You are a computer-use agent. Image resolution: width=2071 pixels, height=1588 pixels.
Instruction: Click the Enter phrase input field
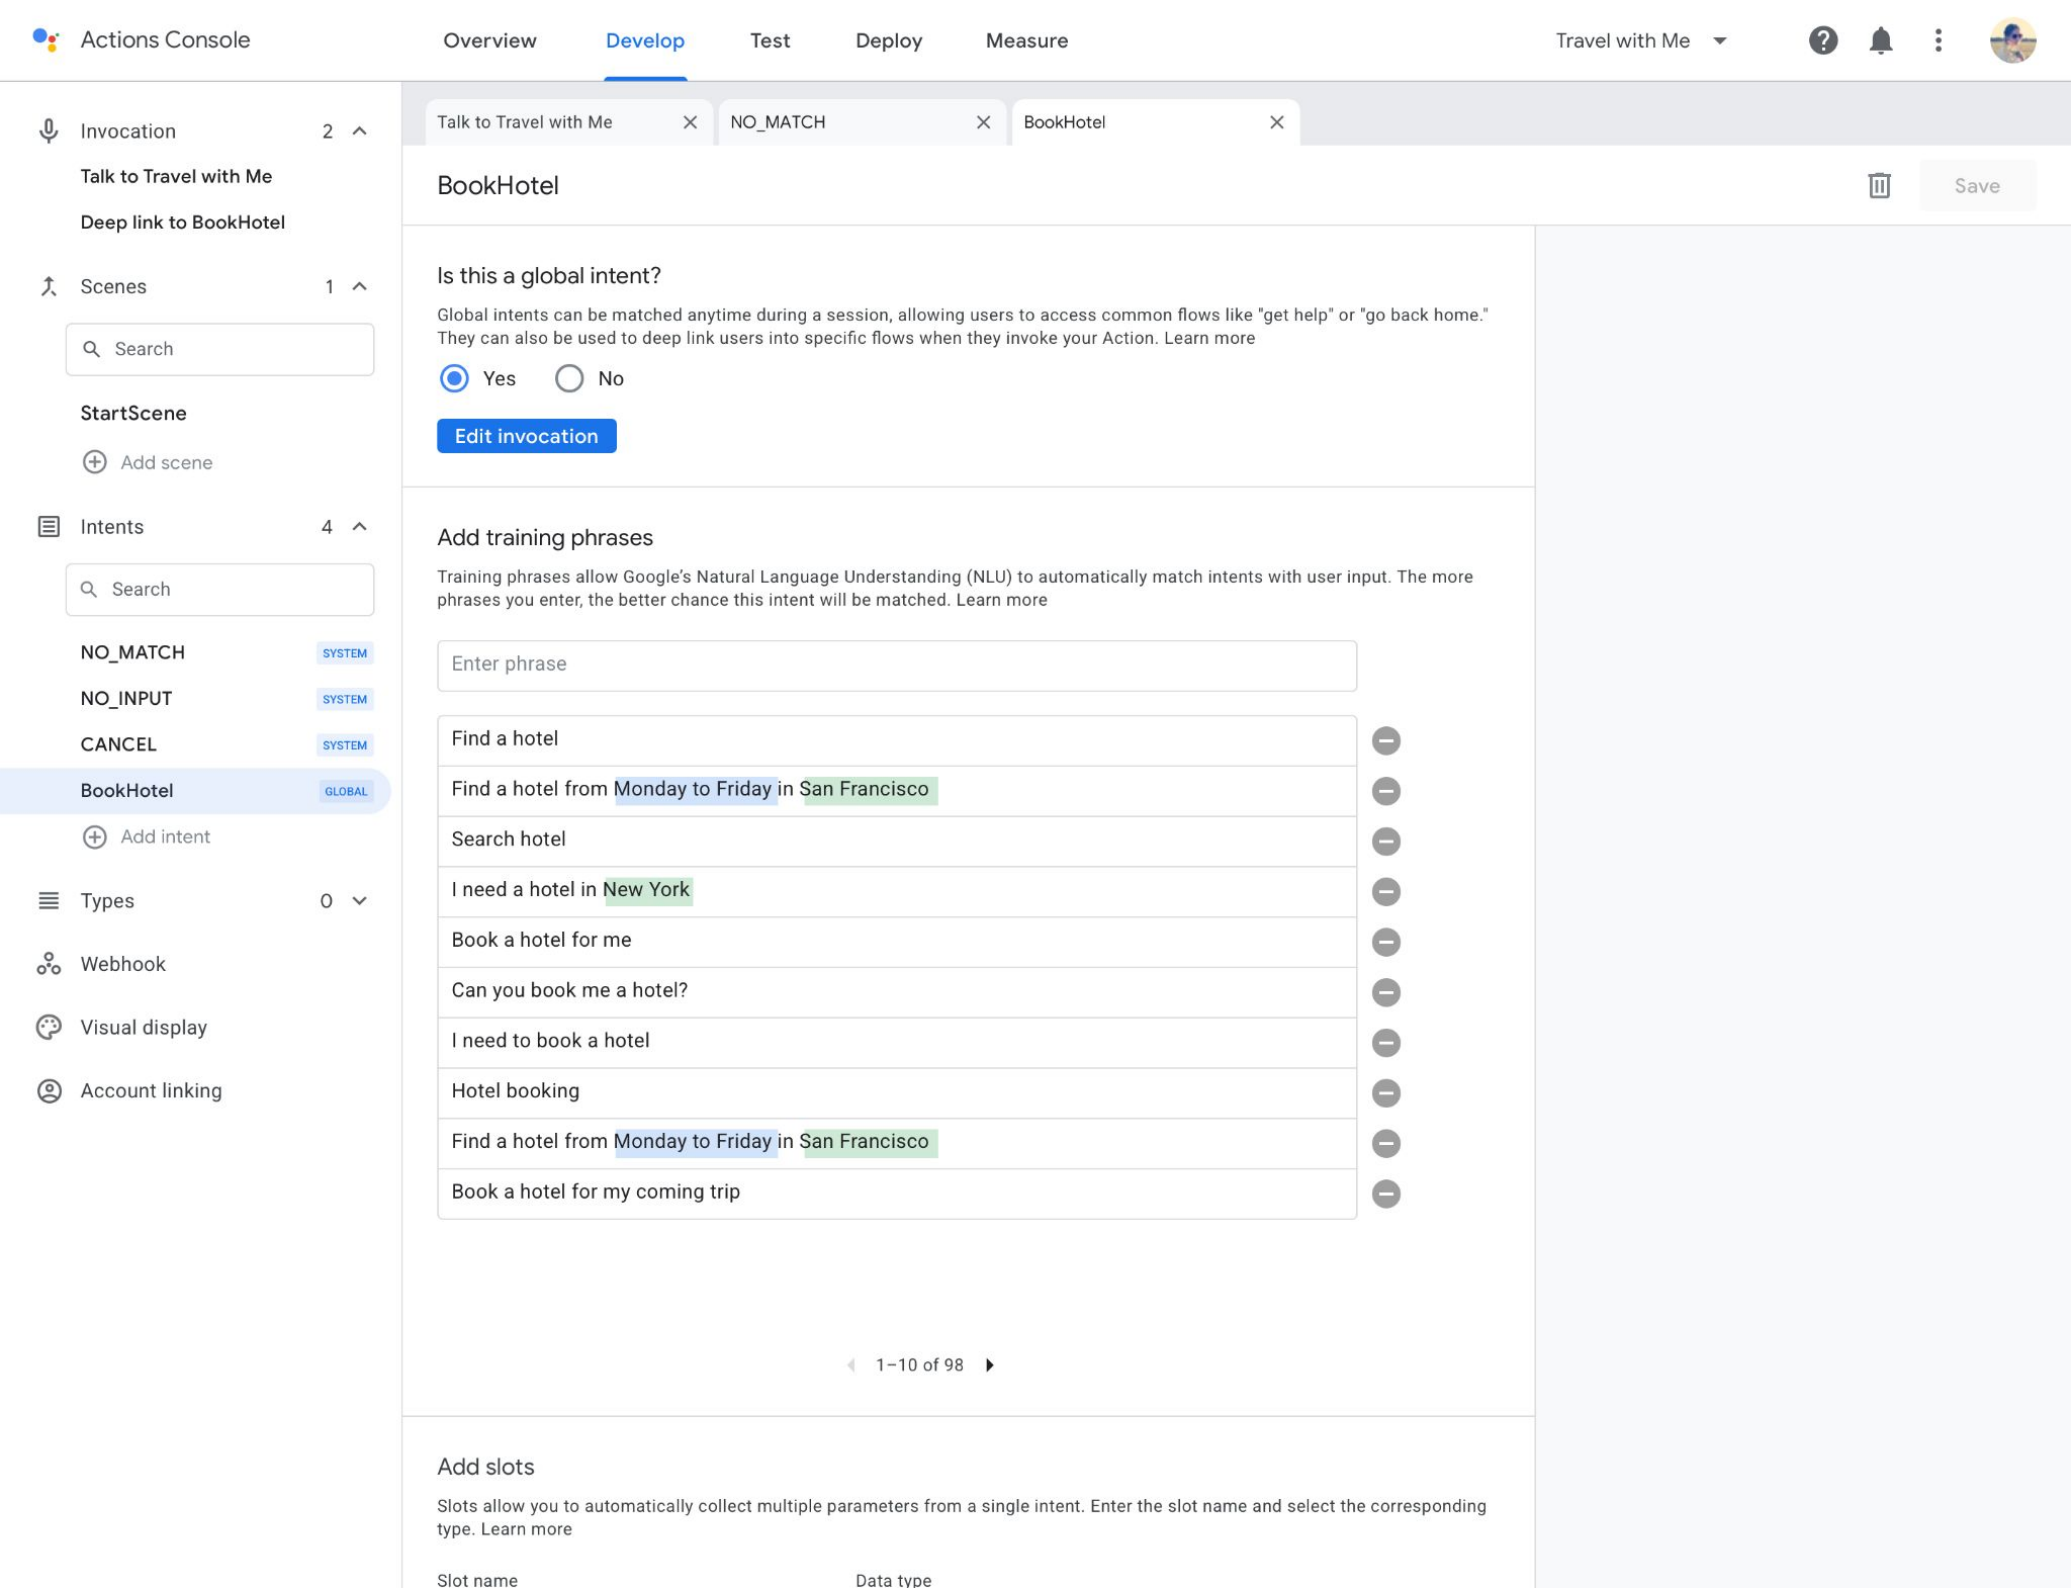click(x=896, y=665)
